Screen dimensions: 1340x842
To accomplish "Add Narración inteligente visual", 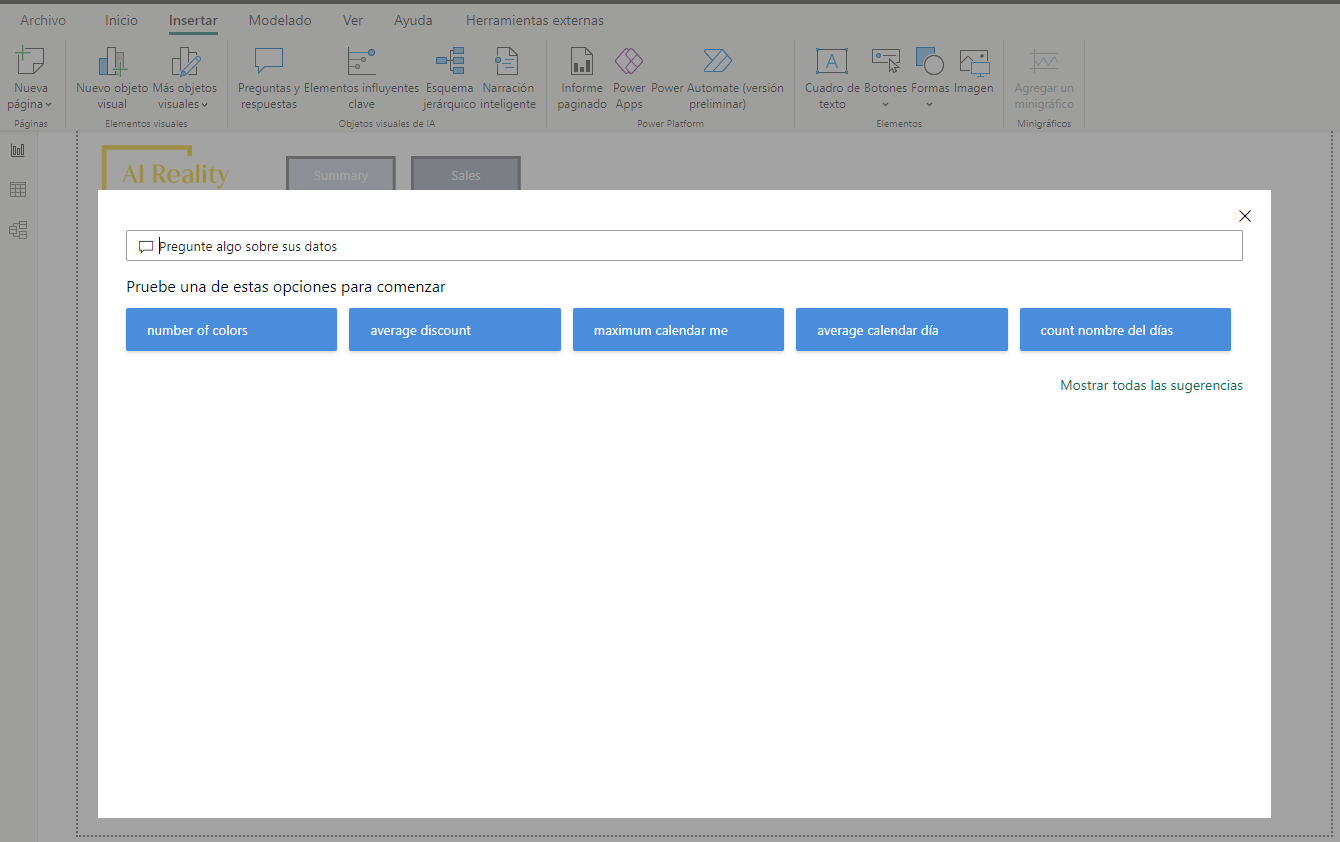I will [x=507, y=63].
